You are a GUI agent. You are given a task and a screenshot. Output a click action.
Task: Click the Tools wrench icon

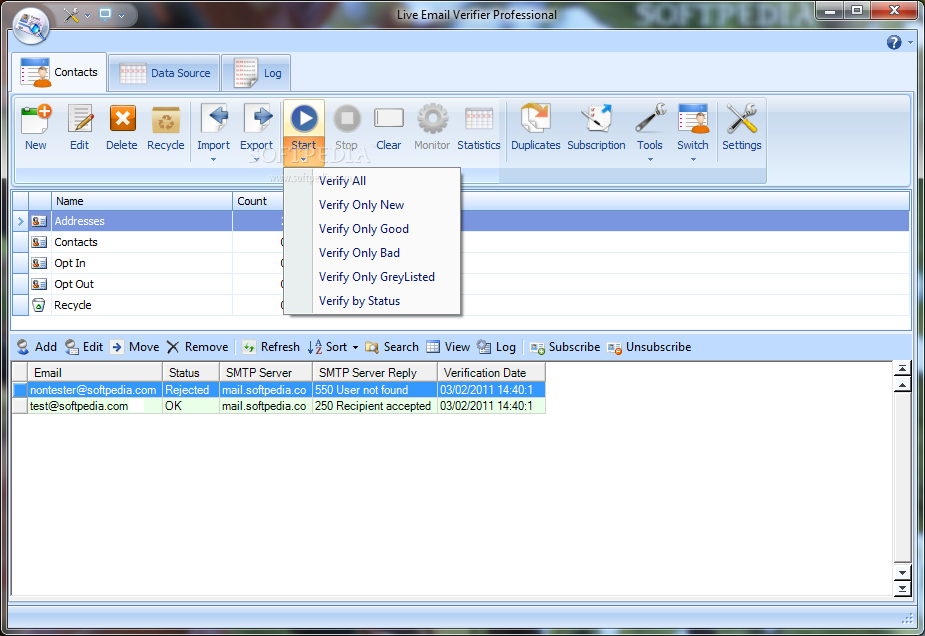tap(650, 119)
